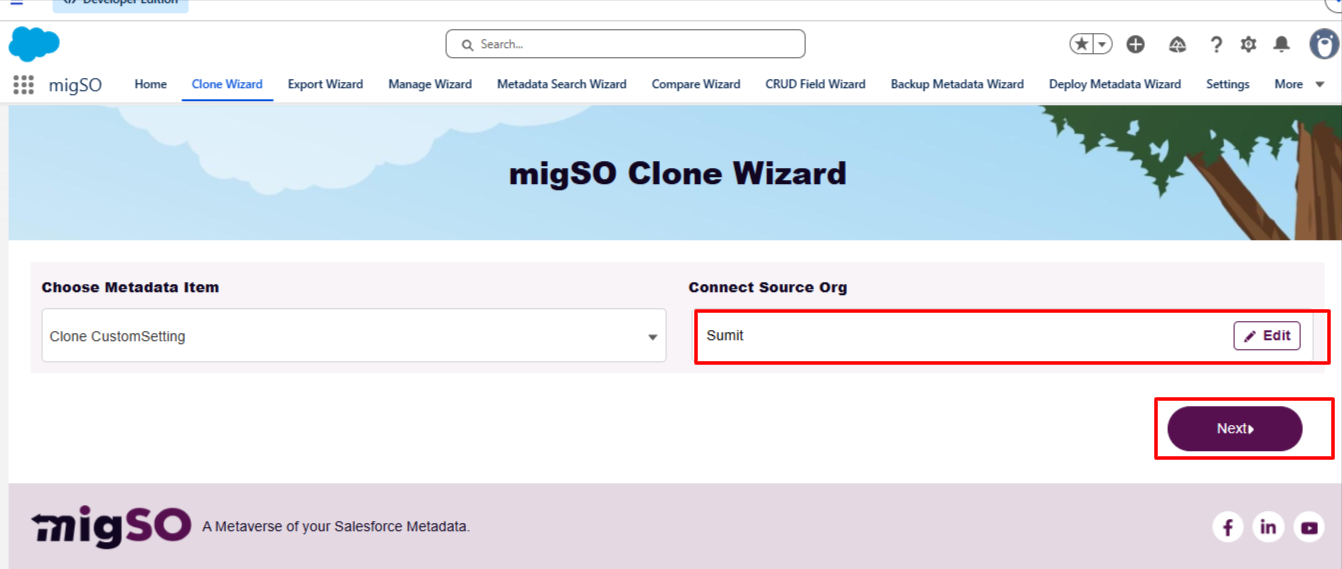This screenshot has height=569, width=1342.
Task: Go to the Settings tab
Action: click(1228, 84)
